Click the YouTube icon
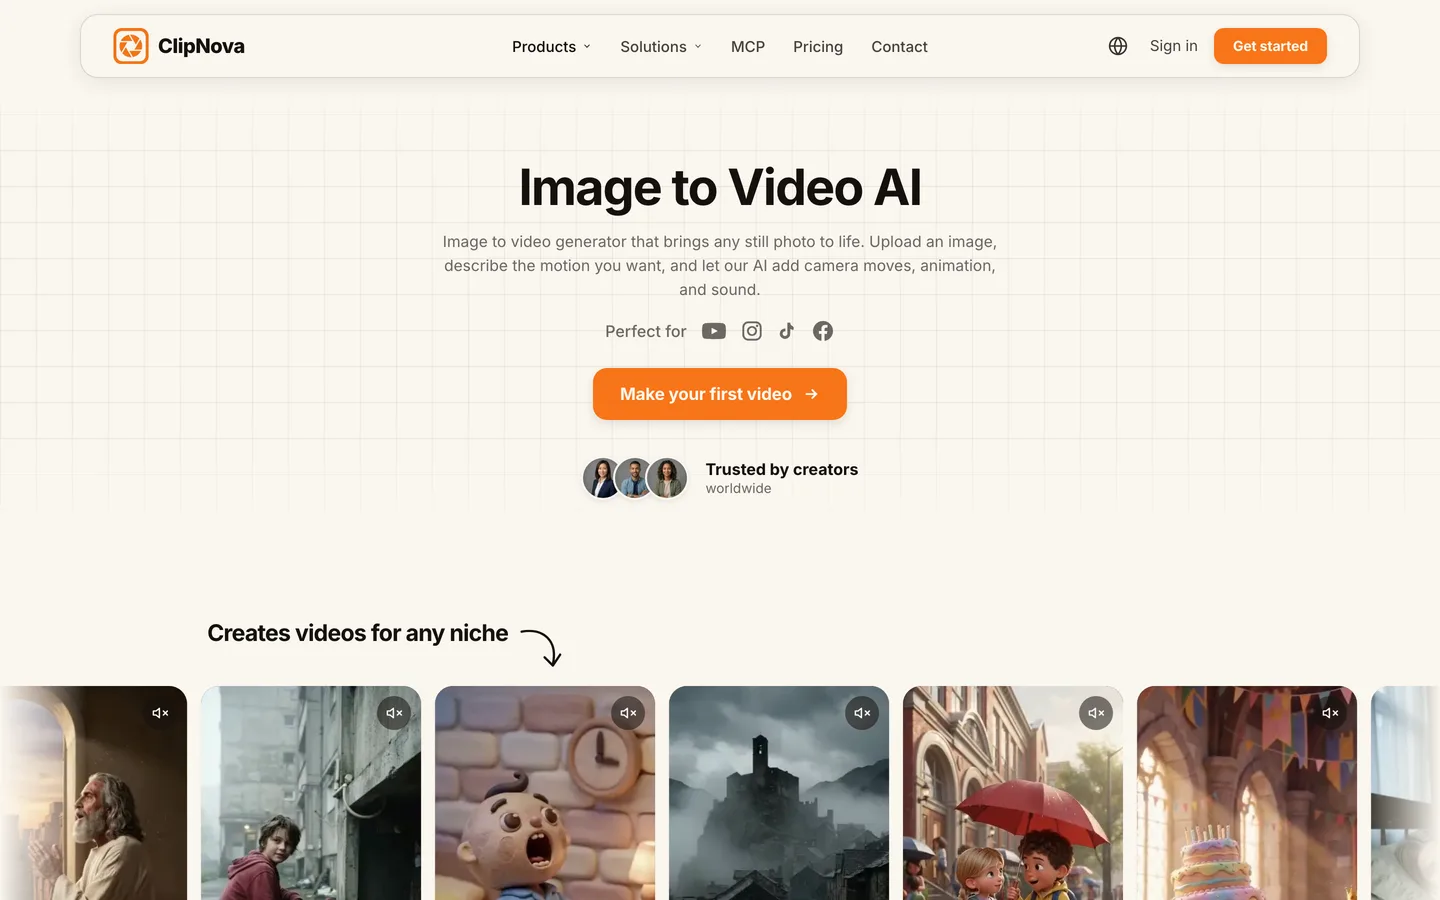The width and height of the screenshot is (1440, 900). coord(714,331)
